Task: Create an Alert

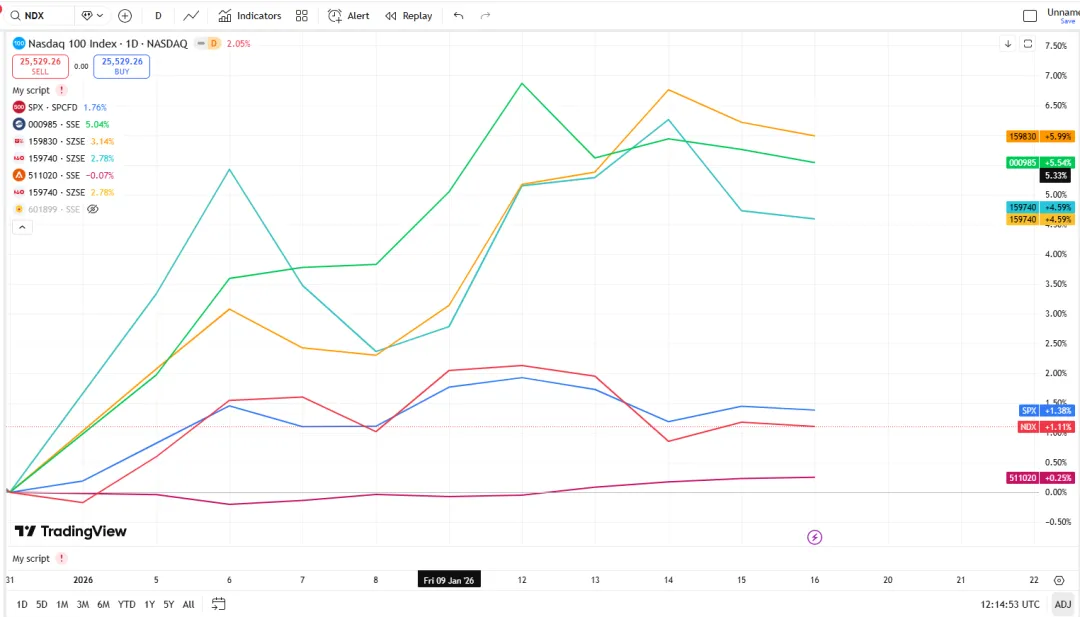Action: [349, 15]
